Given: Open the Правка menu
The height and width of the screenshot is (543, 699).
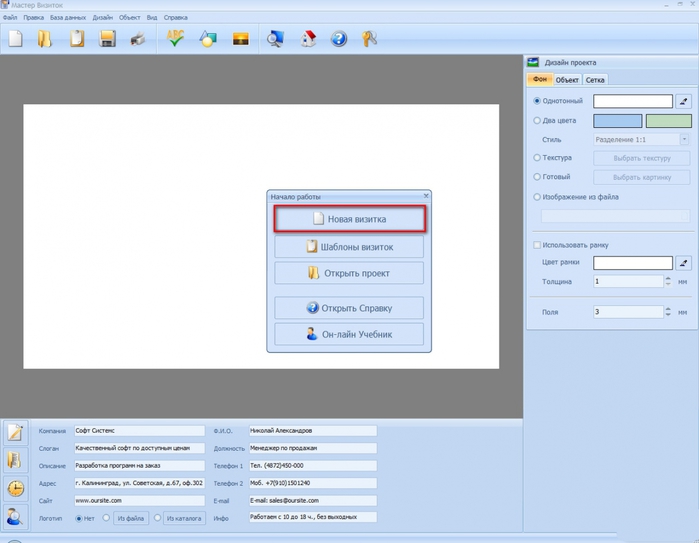Looking at the screenshot, I should click(33, 17).
